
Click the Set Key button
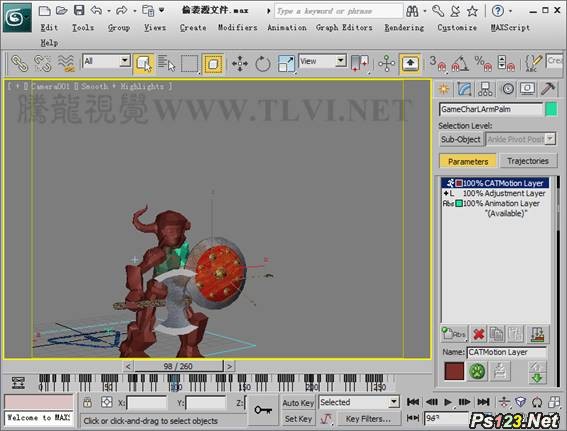[298, 419]
